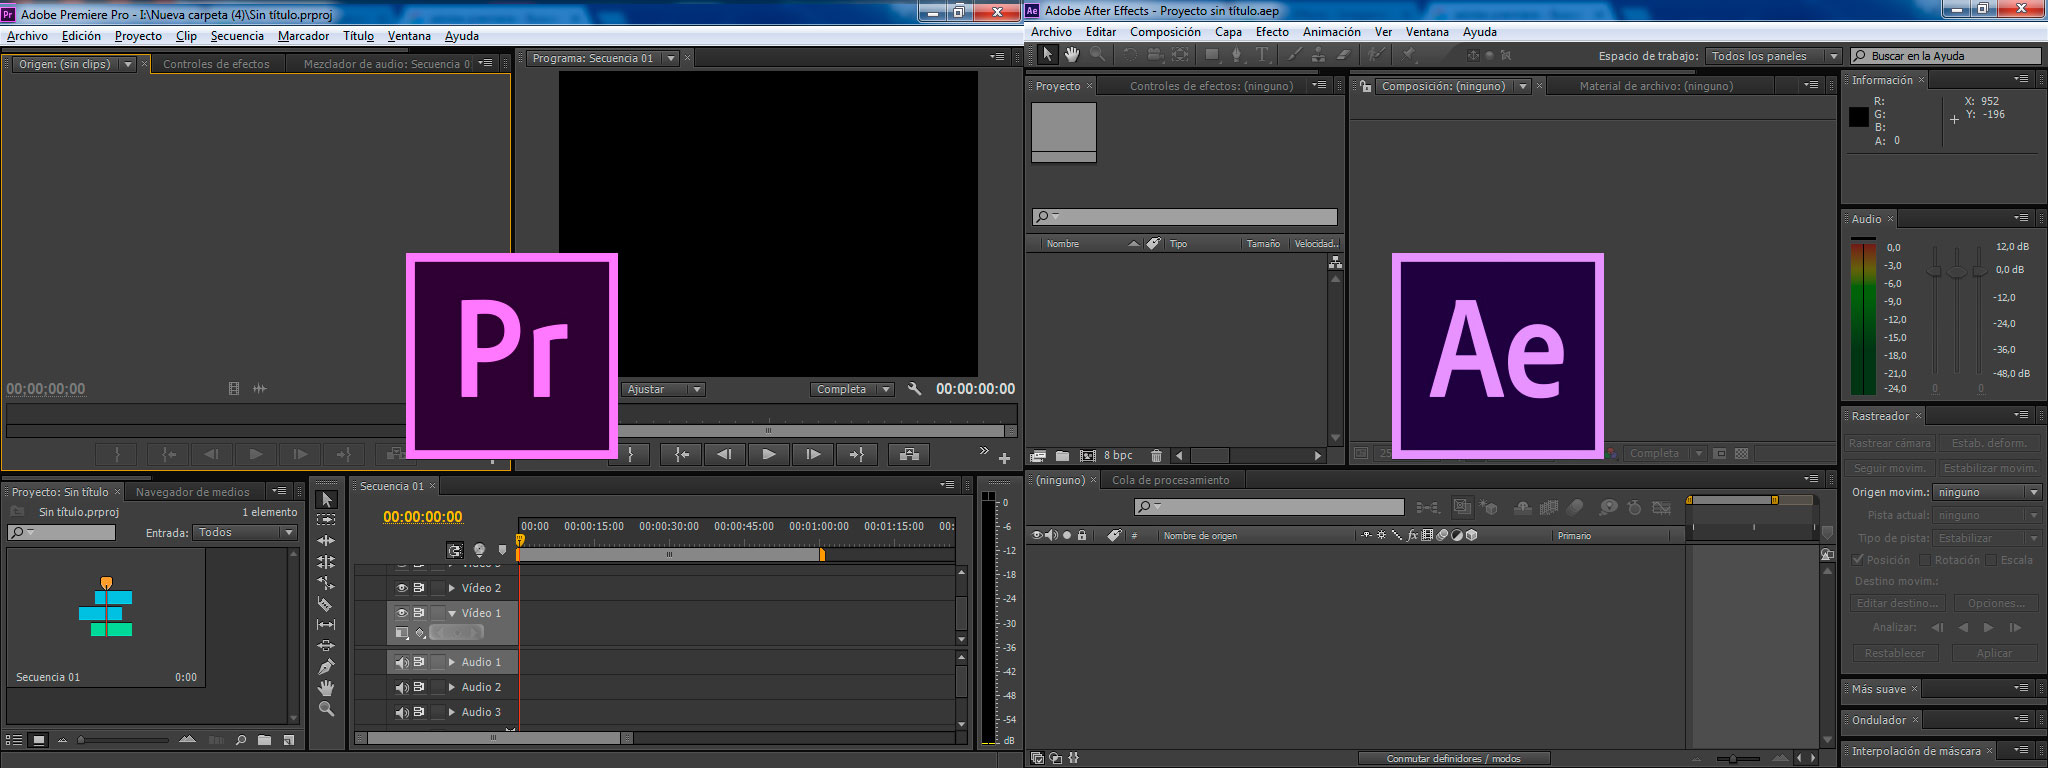Select the Rate Stretch tool in Premiere
This screenshot has height=768, width=2048.
[326, 583]
